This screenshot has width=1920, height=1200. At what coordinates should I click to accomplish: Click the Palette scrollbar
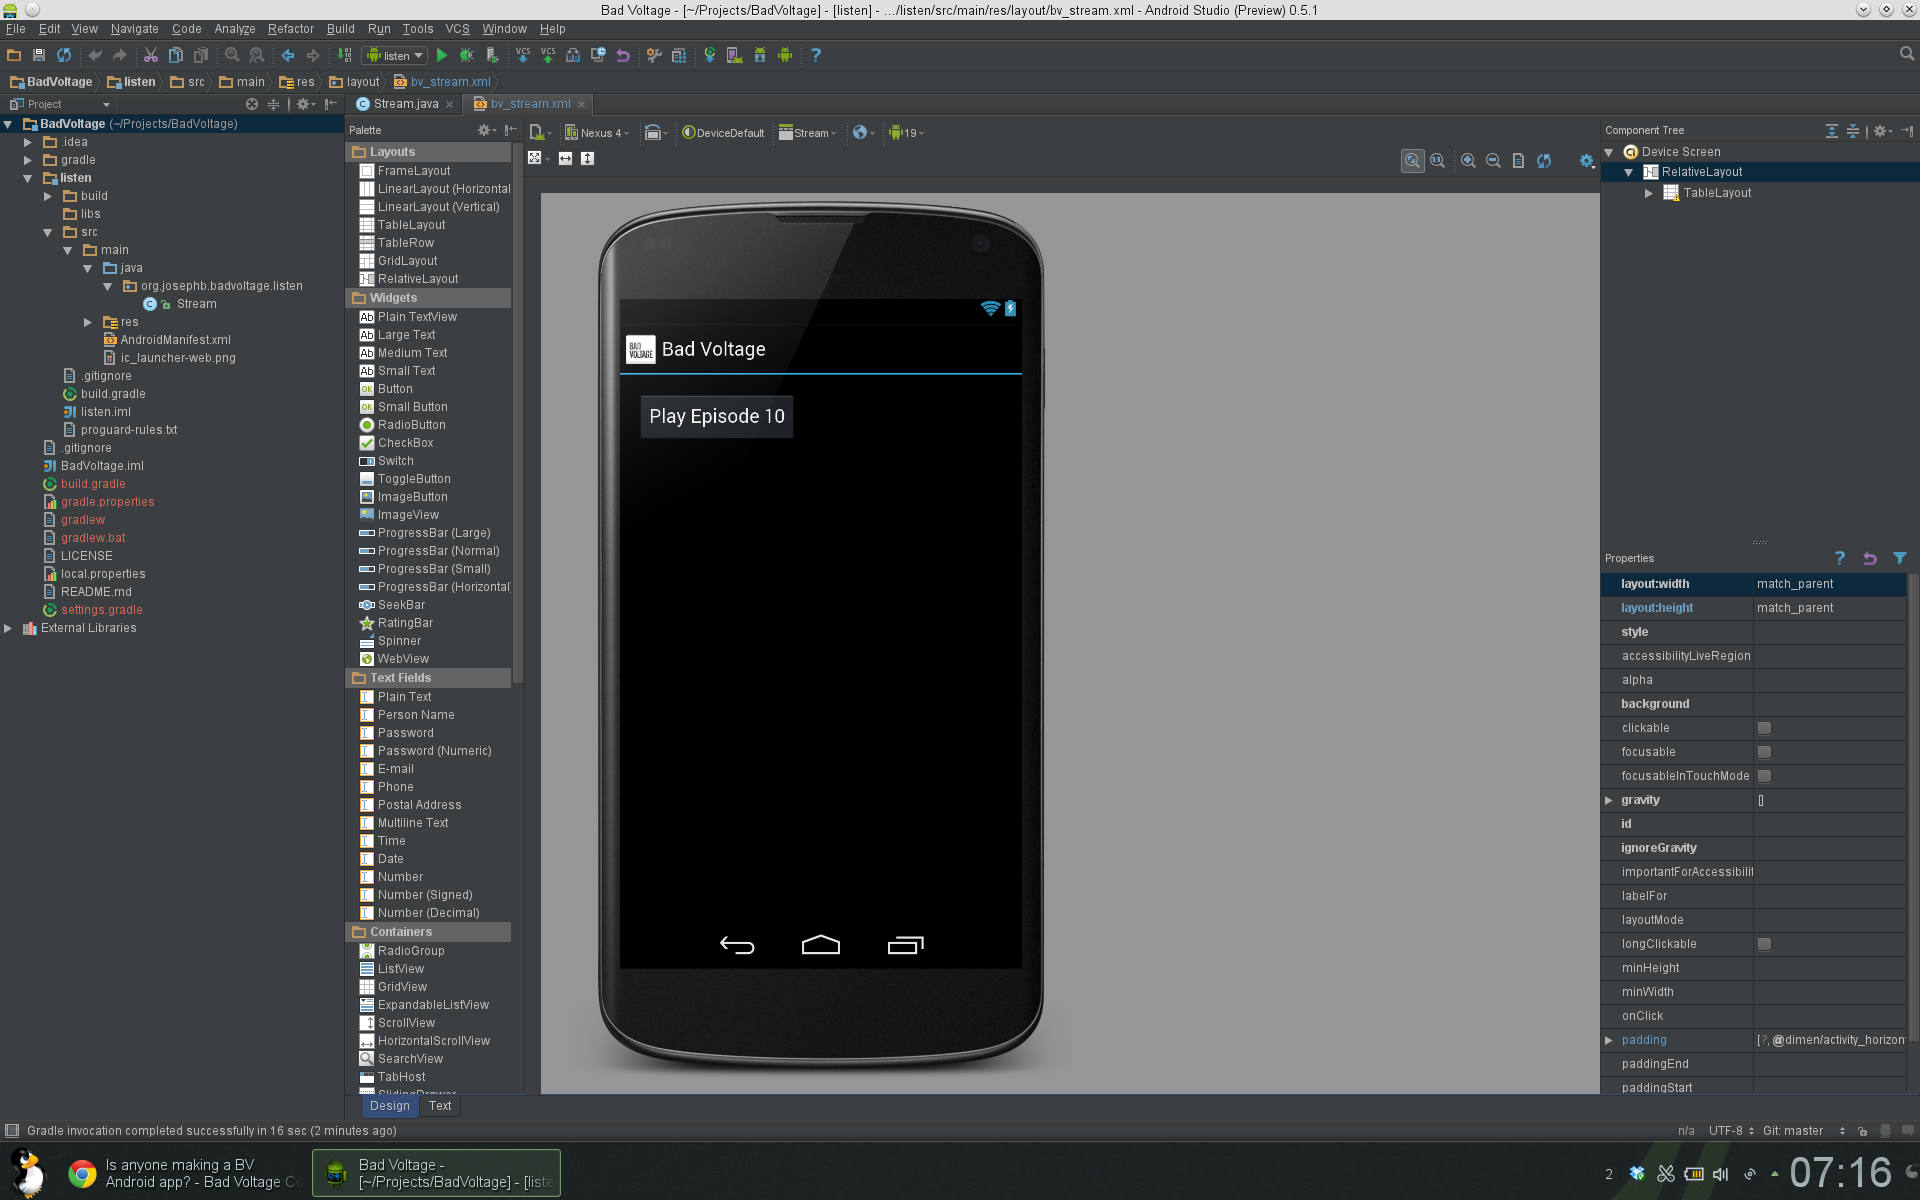[x=517, y=415]
